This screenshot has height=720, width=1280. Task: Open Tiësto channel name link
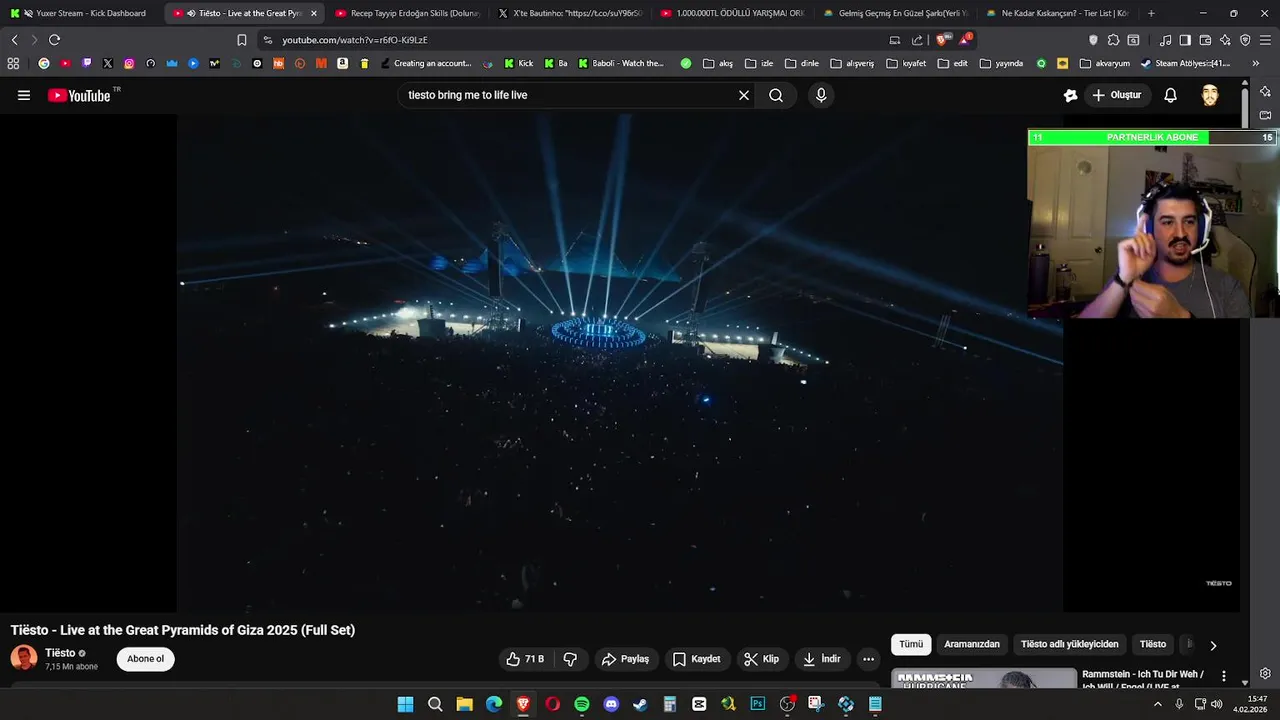60,653
